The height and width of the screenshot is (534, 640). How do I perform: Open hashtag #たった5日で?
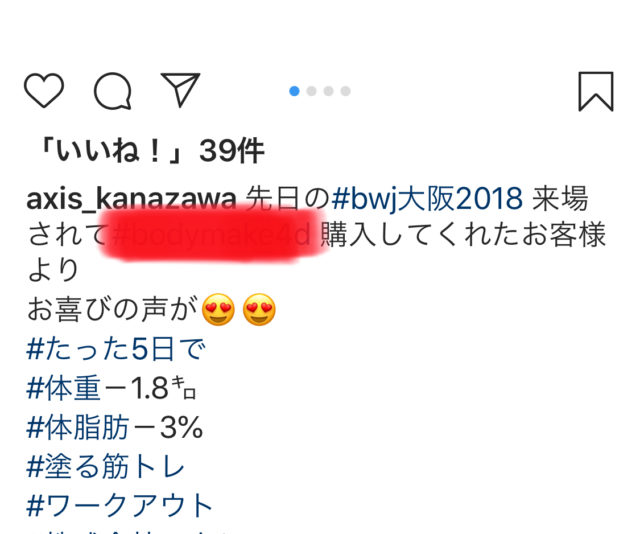[x=116, y=349]
